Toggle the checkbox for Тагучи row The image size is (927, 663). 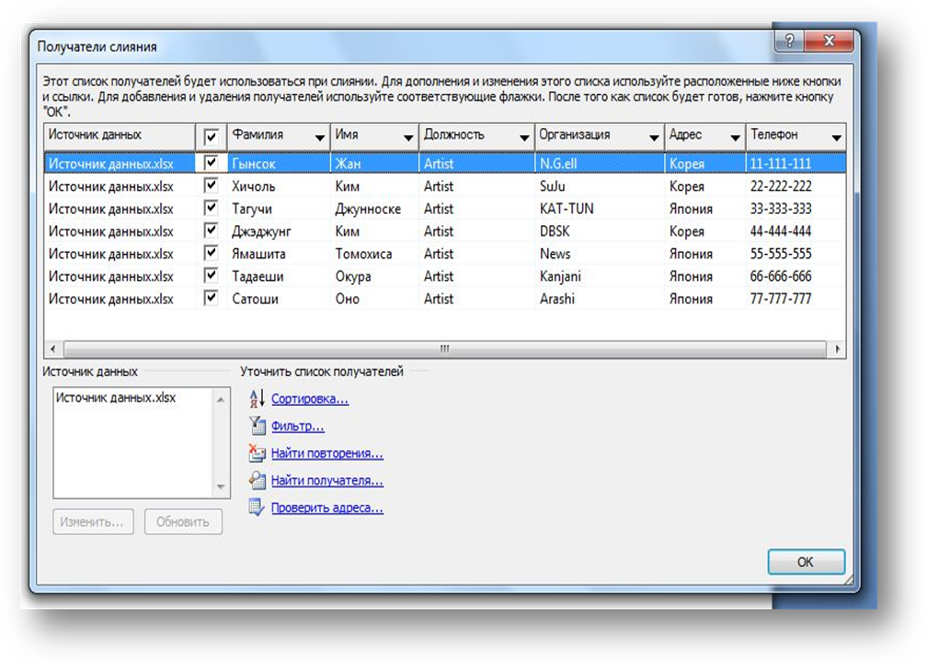tap(211, 208)
